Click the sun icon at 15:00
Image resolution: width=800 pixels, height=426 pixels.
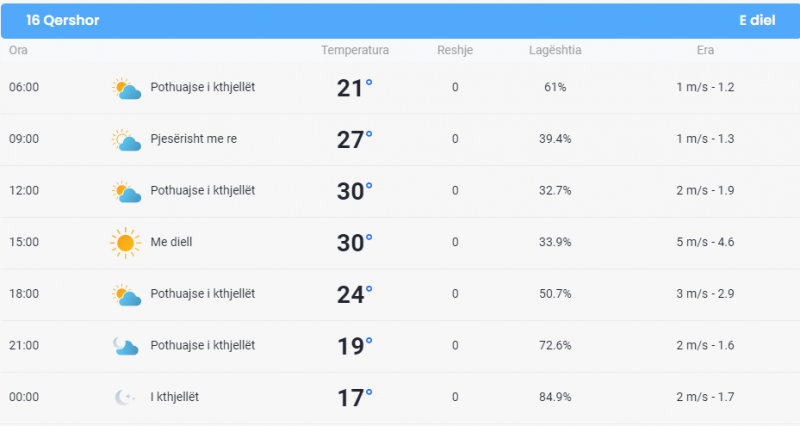[125, 243]
